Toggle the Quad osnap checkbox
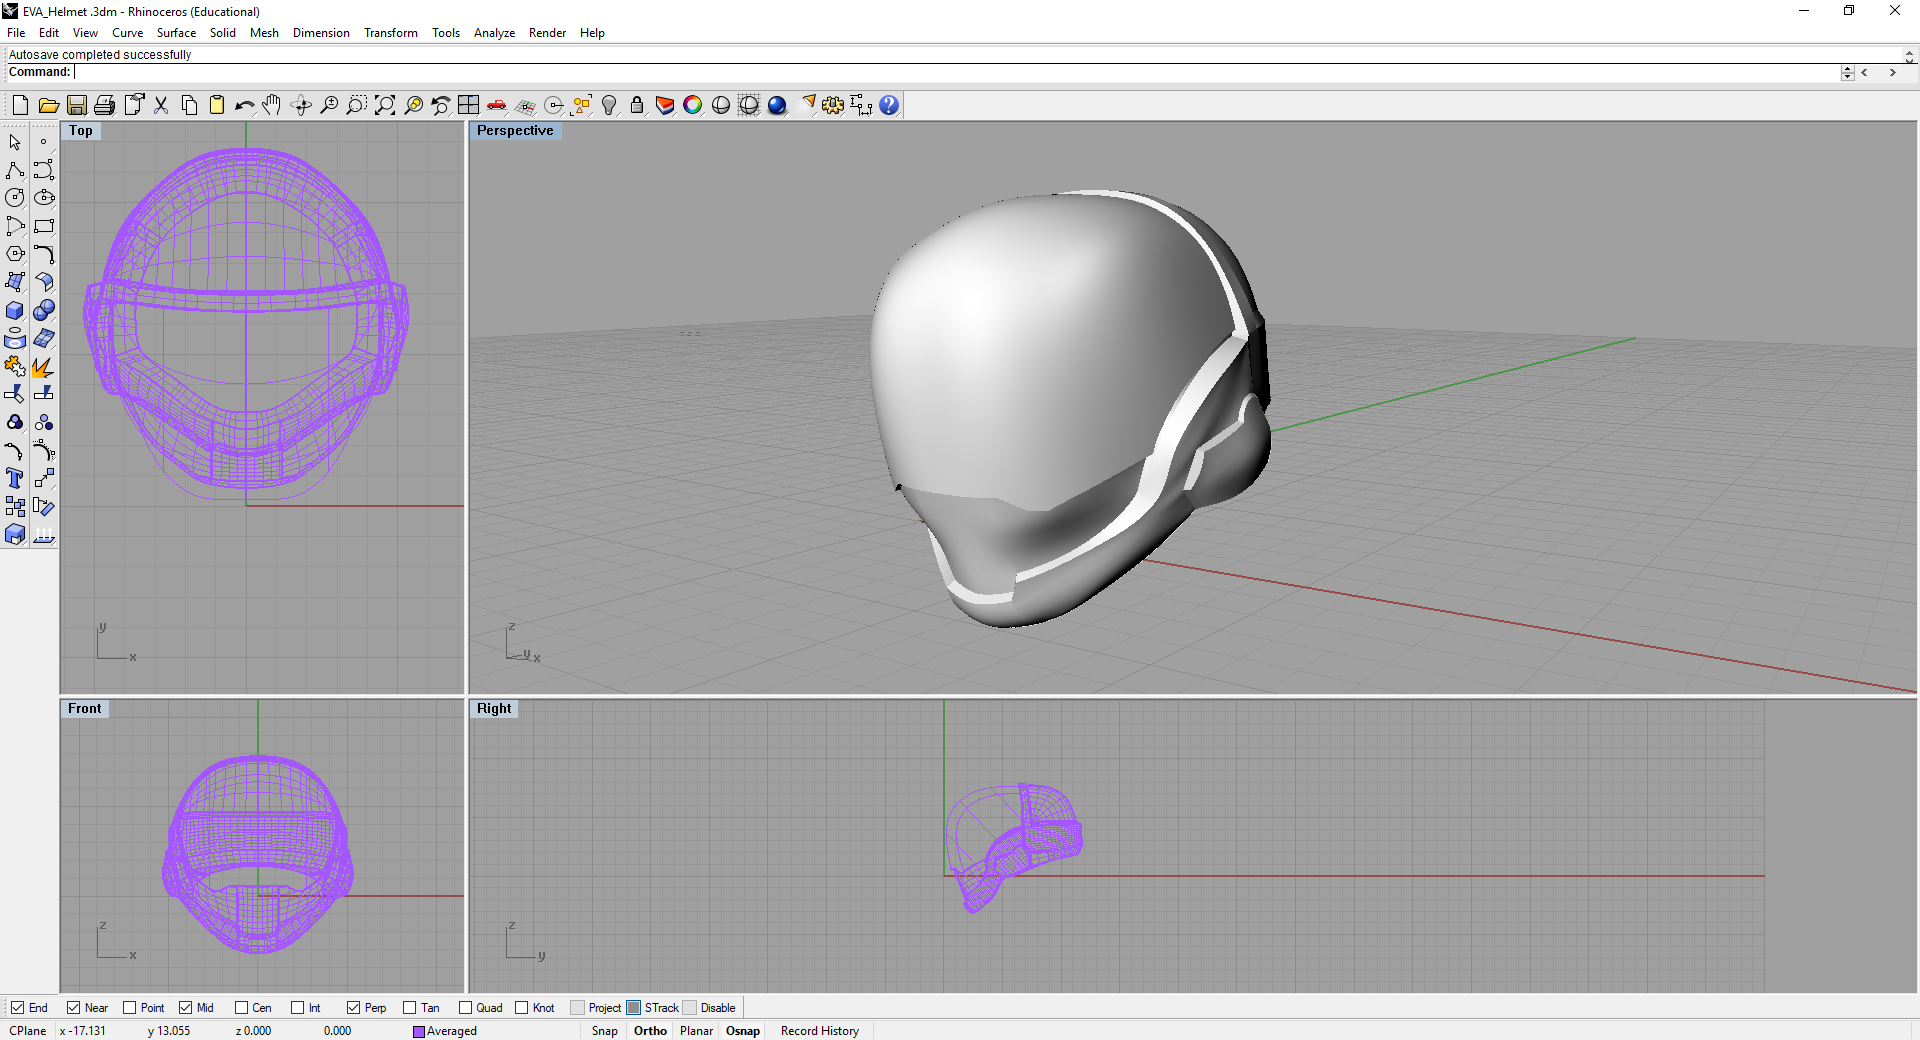This screenshot has width=1920, height=1040. [x=465, y=1008]
